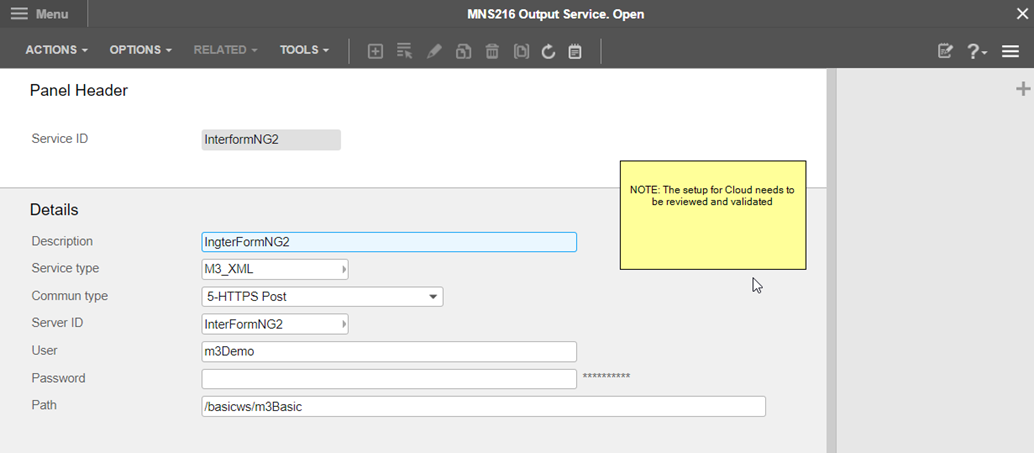Image resolution: width=1034 pixels, height=453 pixels.
Task: Open the hamburger menu at toolbar right
Action: (x=1010, y=51)
